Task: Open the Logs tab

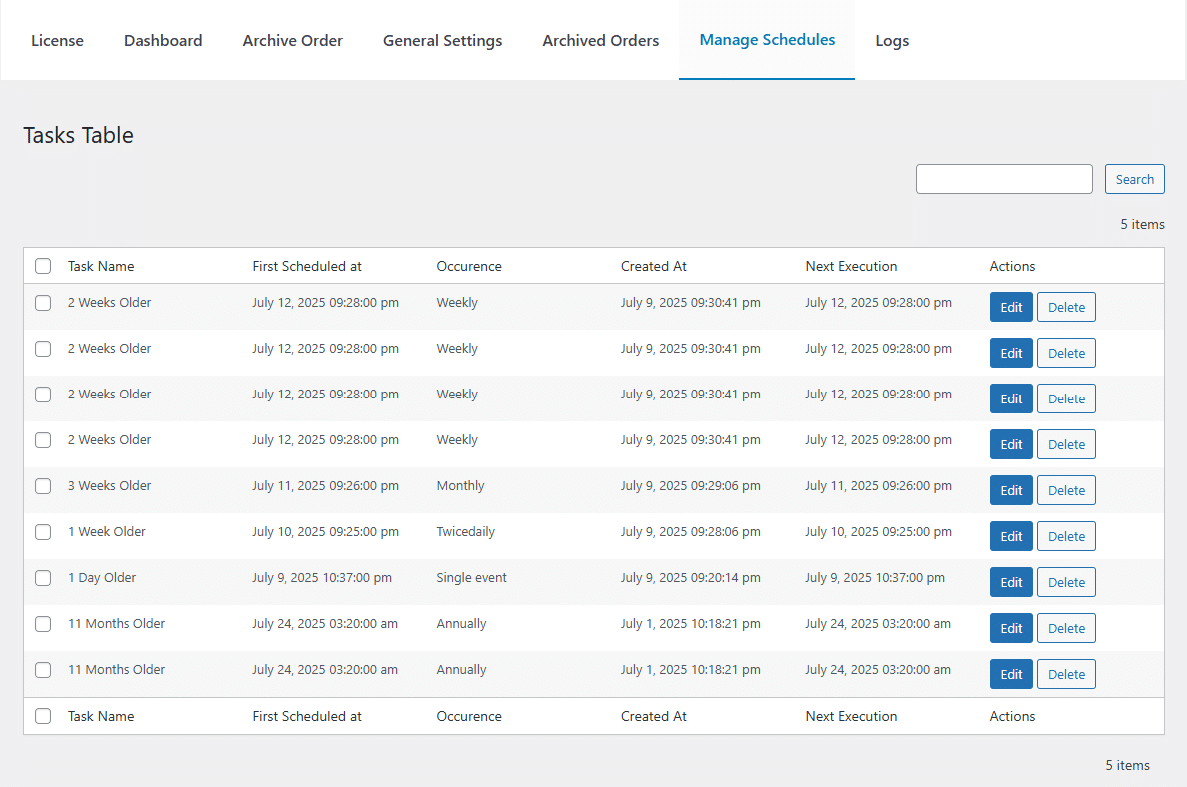Action: (893, 41)
